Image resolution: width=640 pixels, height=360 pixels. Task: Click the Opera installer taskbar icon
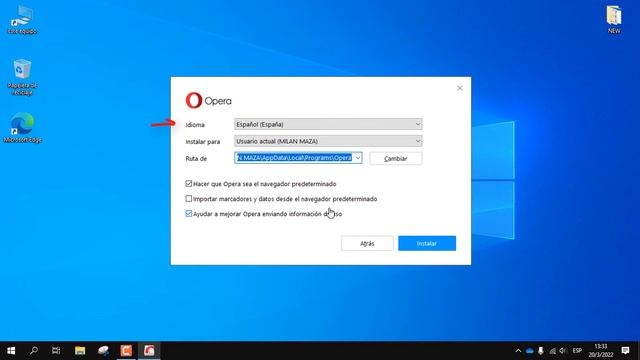pos(149,351)
